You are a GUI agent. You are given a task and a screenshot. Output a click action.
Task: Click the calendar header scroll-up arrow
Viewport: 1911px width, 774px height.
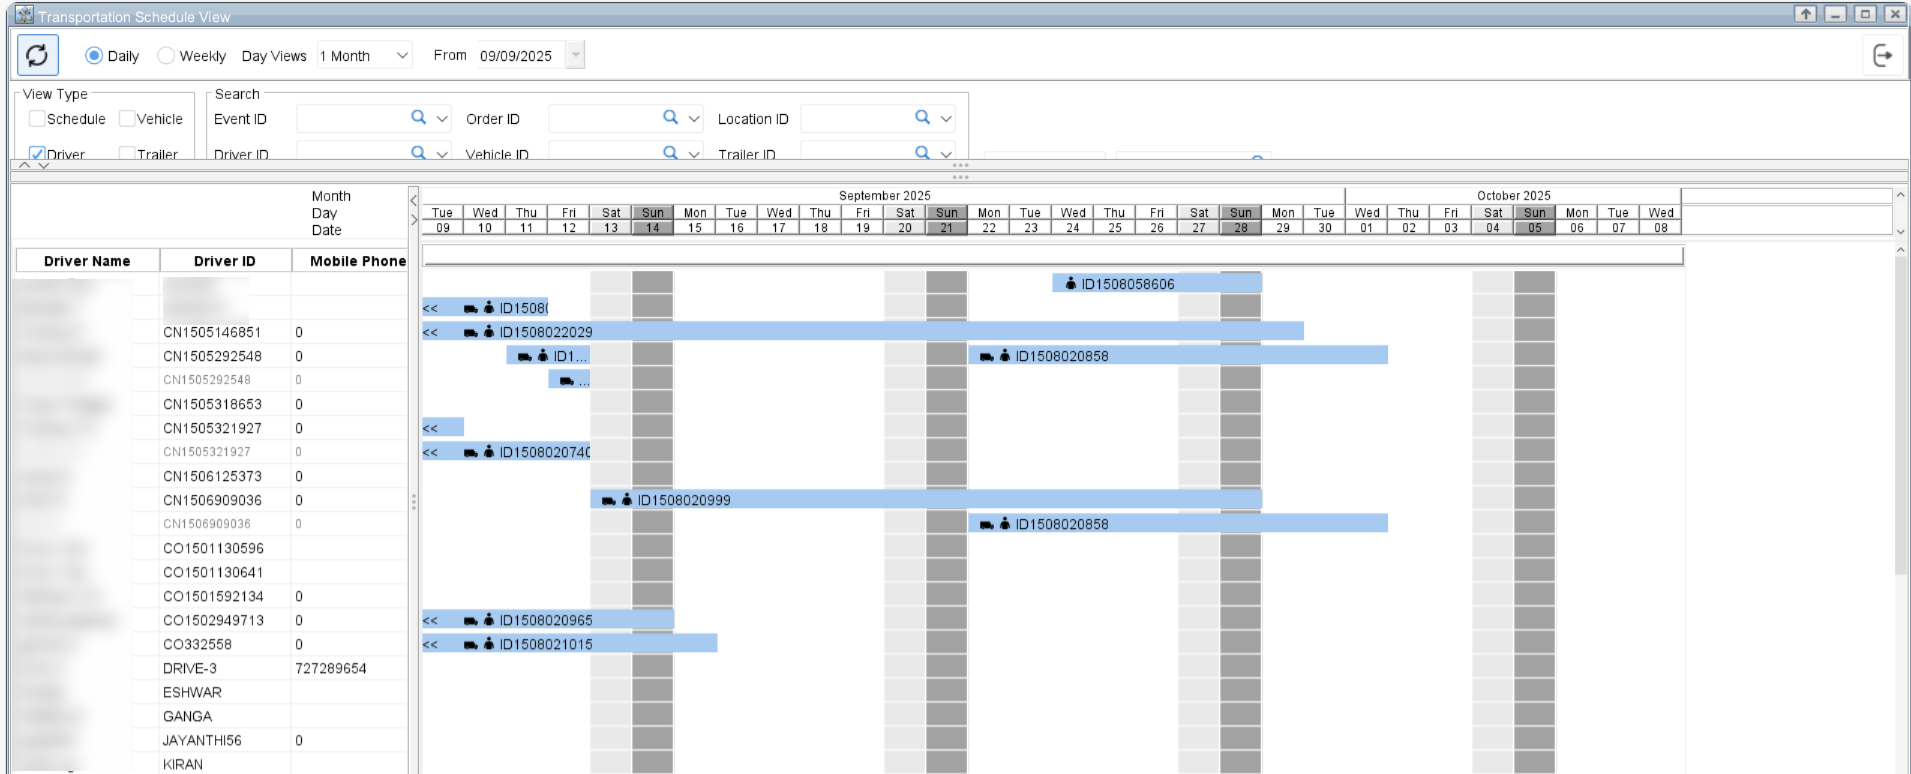click(x=1901, y=194)
